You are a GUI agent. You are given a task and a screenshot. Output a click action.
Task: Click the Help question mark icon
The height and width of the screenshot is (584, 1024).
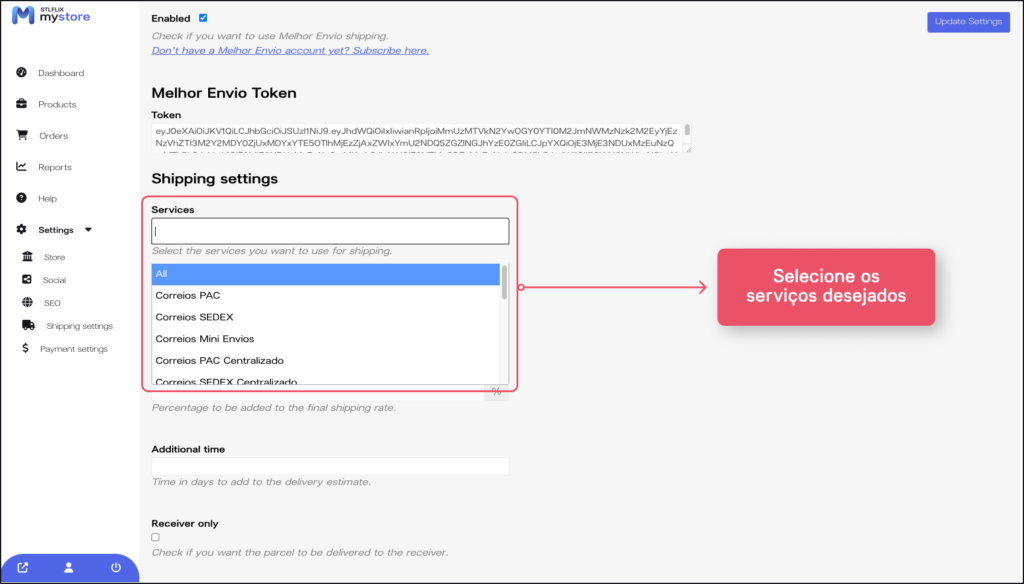22,198
